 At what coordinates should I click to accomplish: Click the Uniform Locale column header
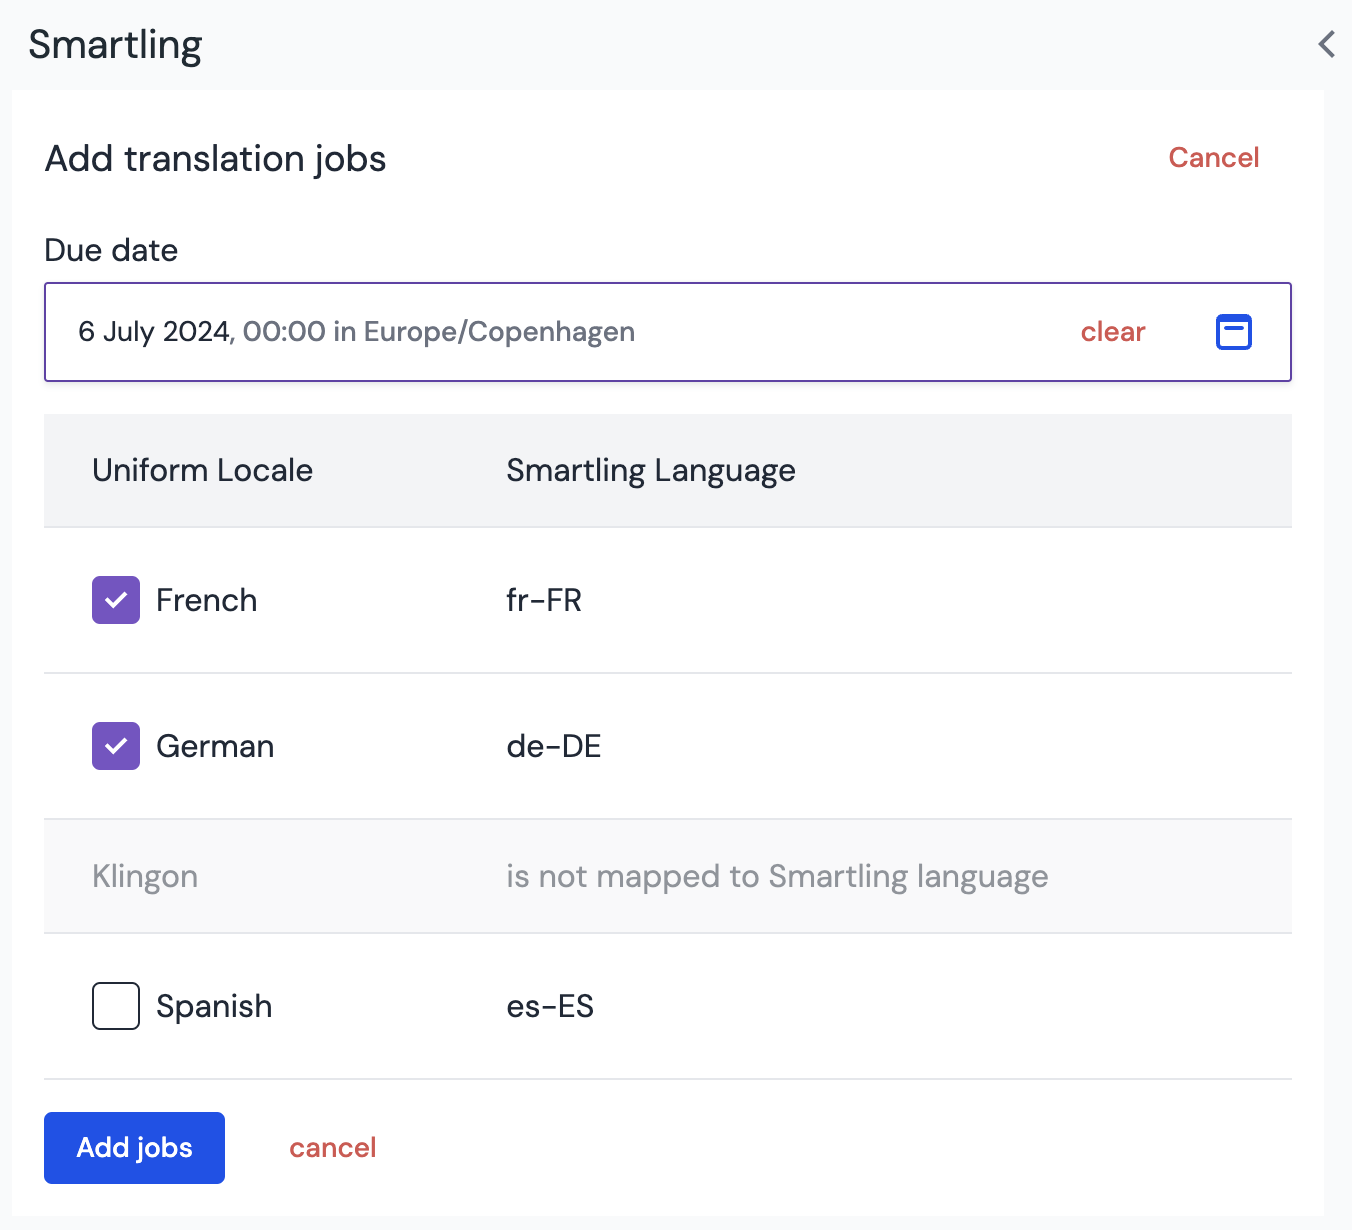202,470
